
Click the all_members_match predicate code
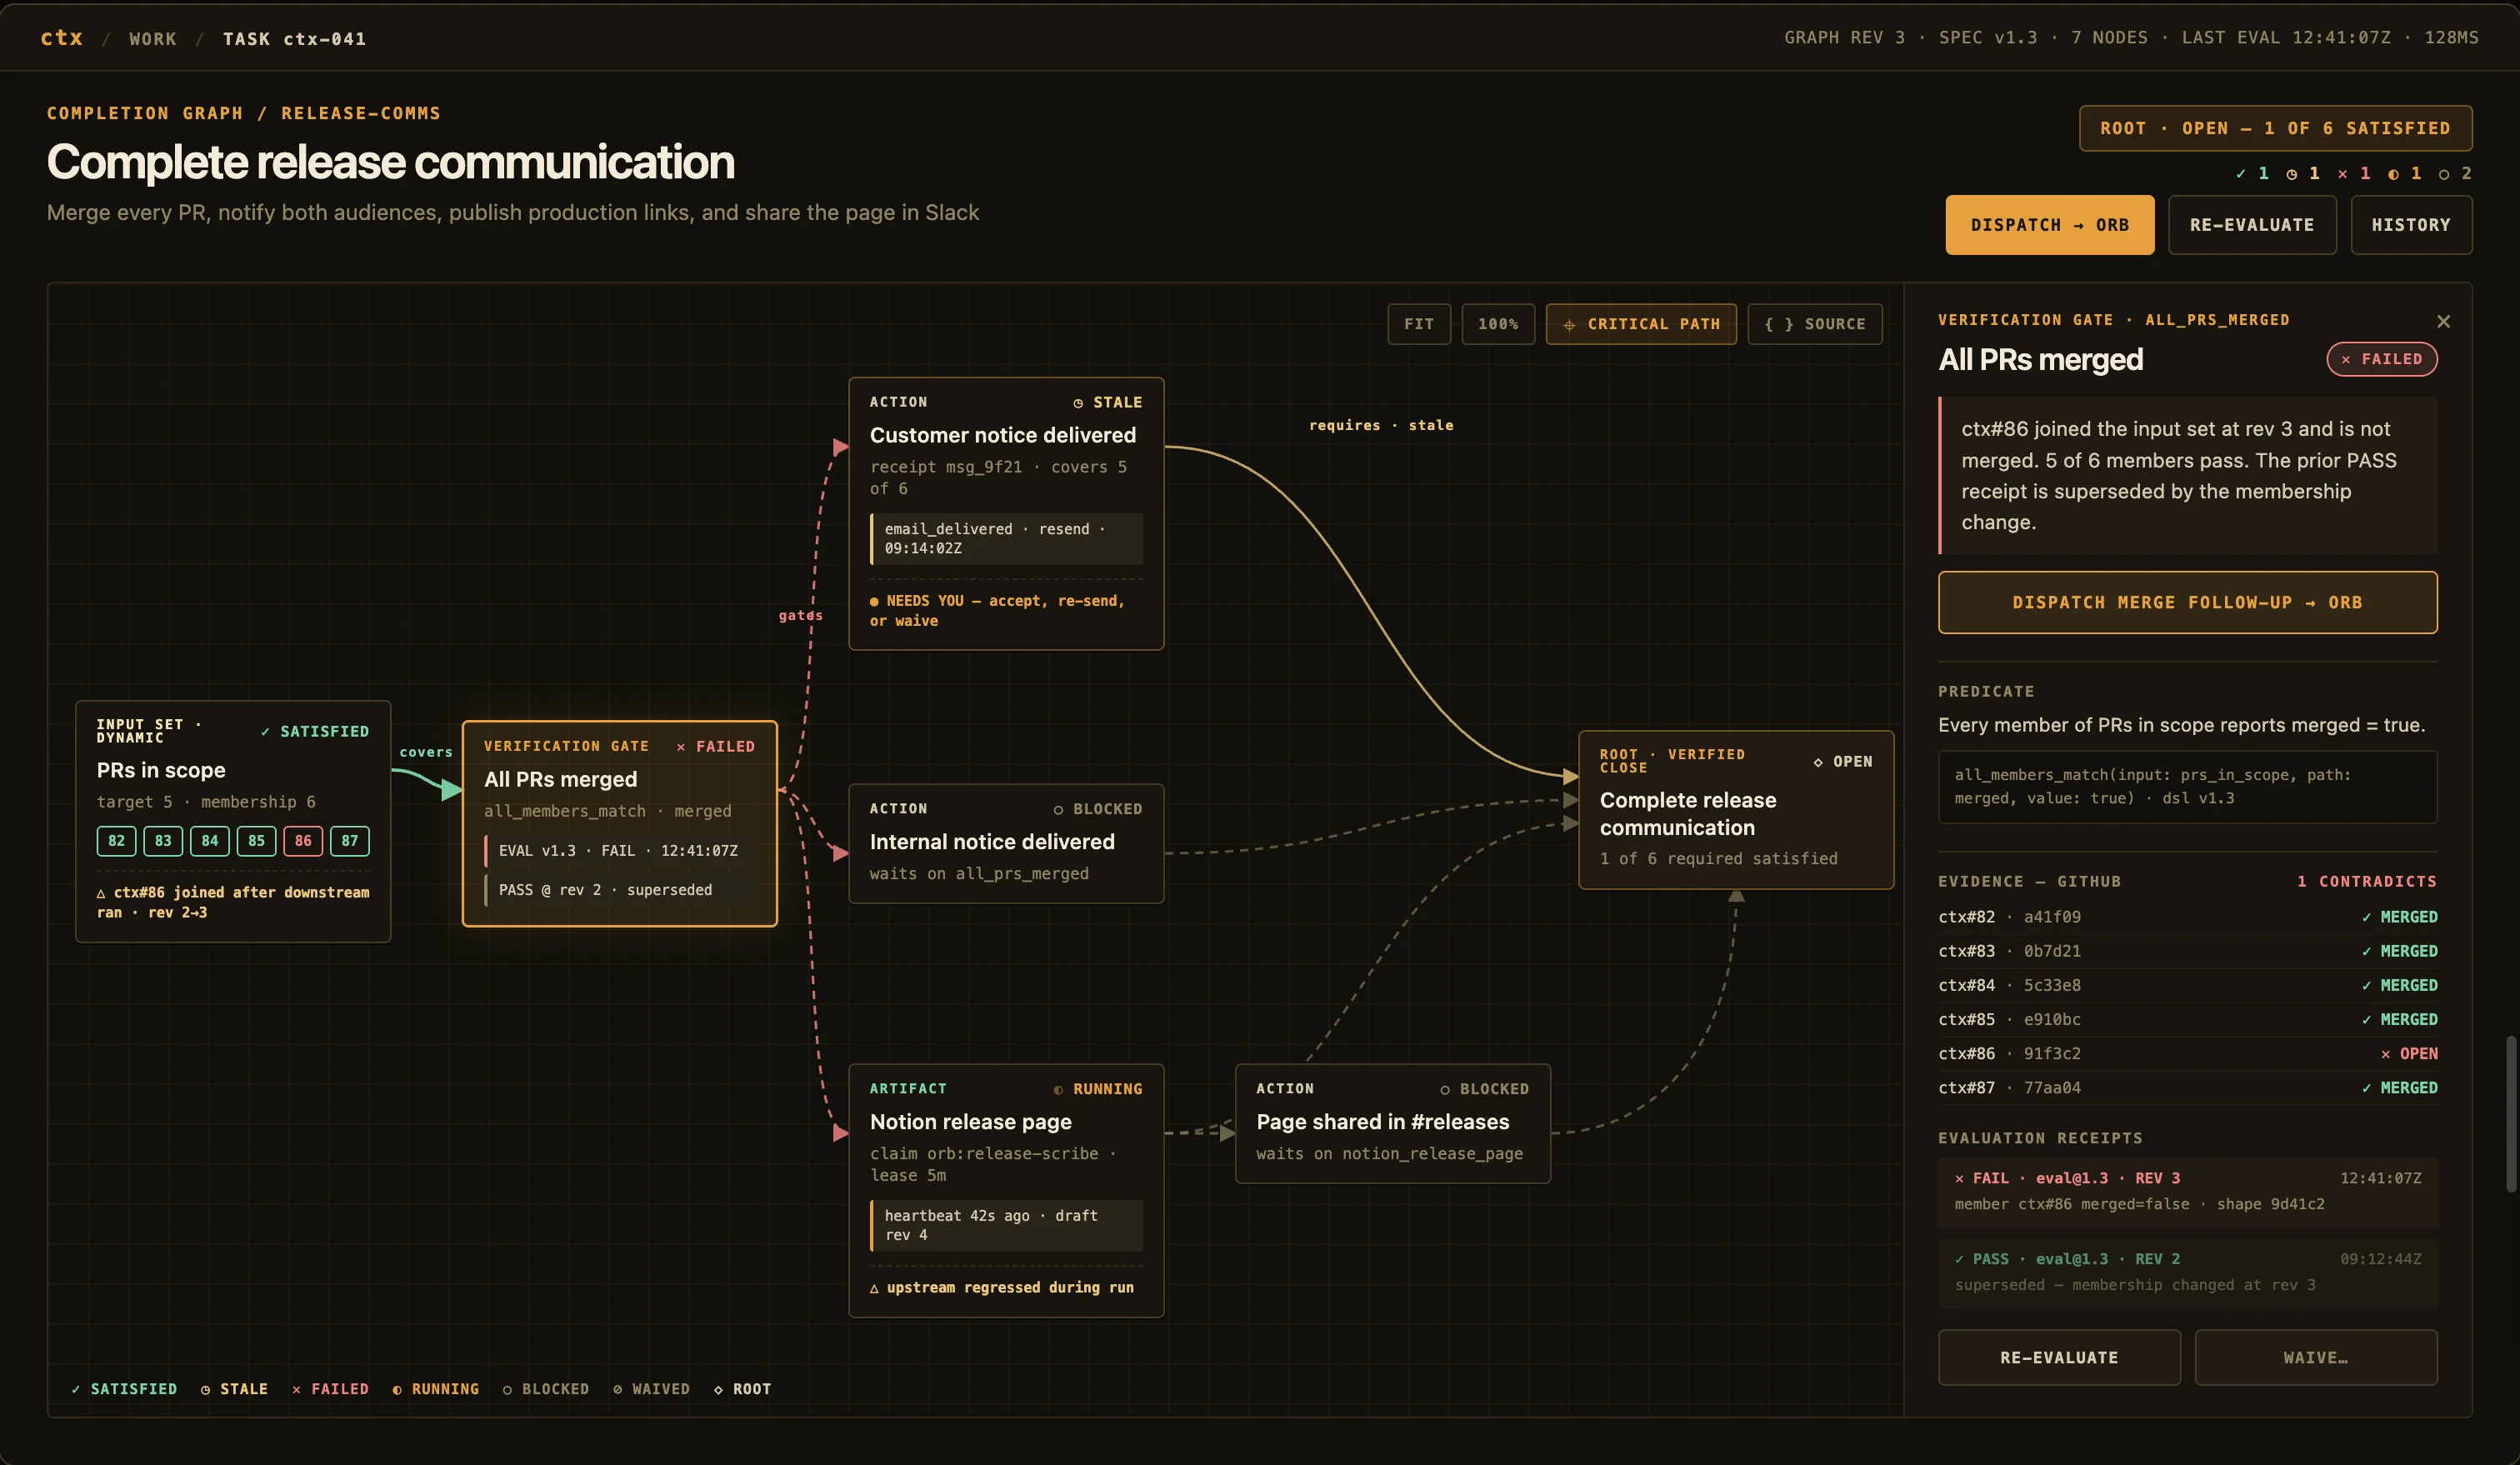pos(2187,787)
